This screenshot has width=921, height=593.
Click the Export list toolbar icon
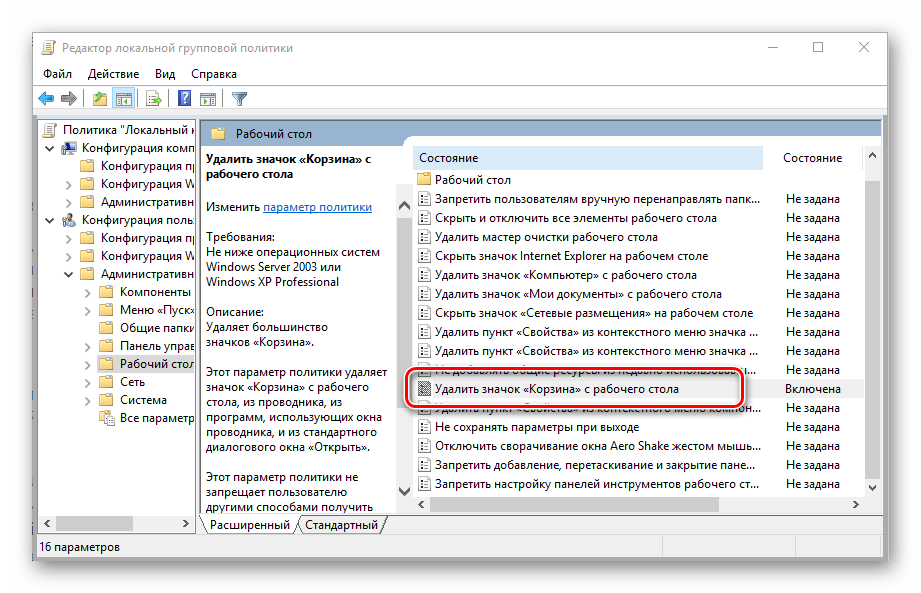(154, 98)
